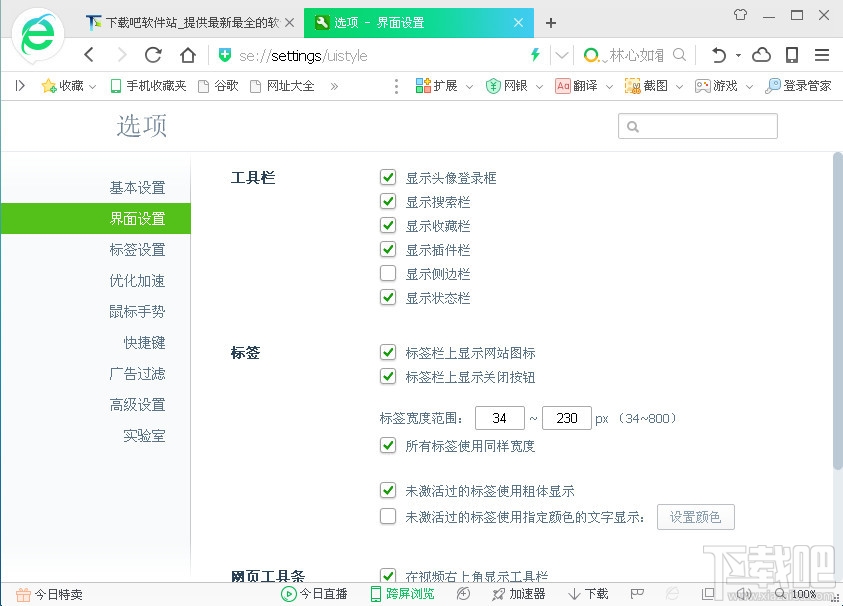Expand the 翻译 dropdown arrow
843x606 pixels.
[609, 87]
